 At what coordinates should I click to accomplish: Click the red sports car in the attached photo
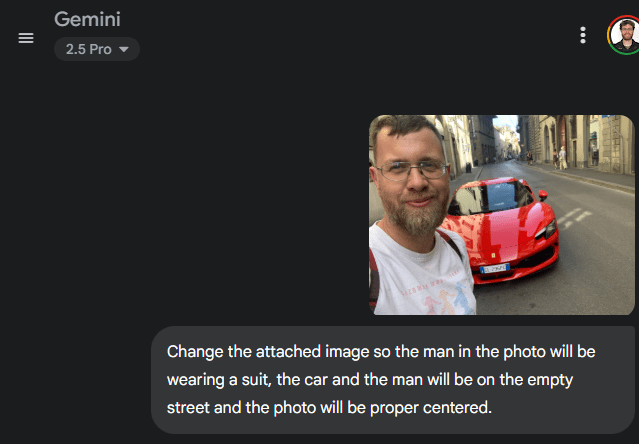click(503, 230)
